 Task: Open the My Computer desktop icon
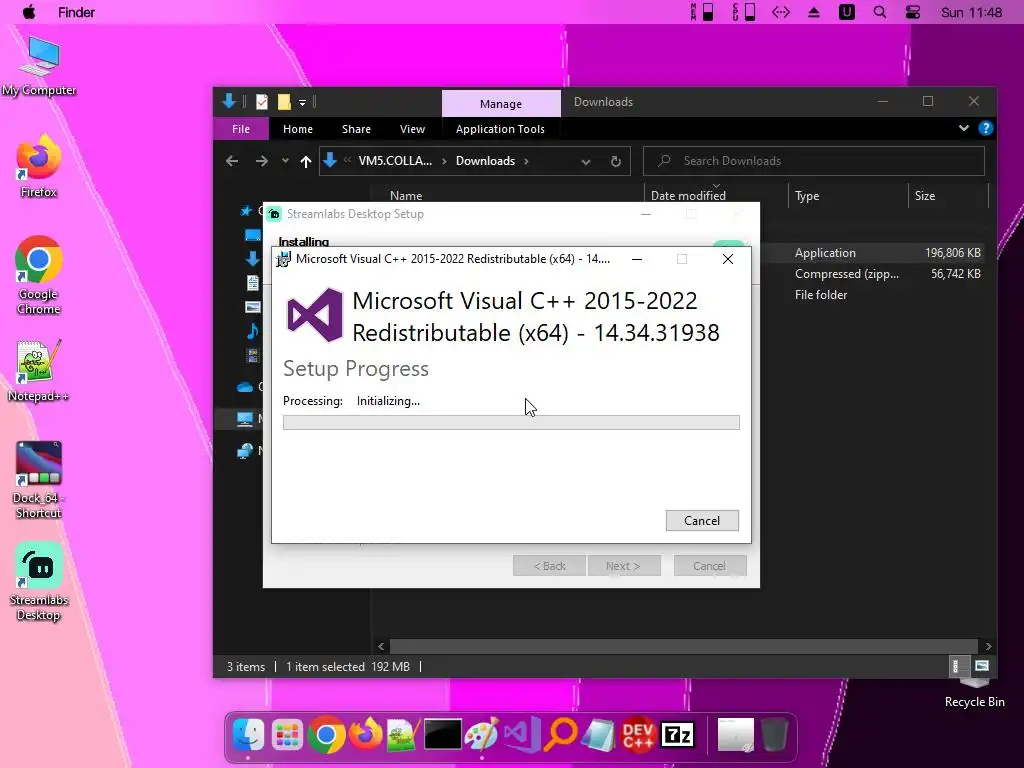click(39, 67)
